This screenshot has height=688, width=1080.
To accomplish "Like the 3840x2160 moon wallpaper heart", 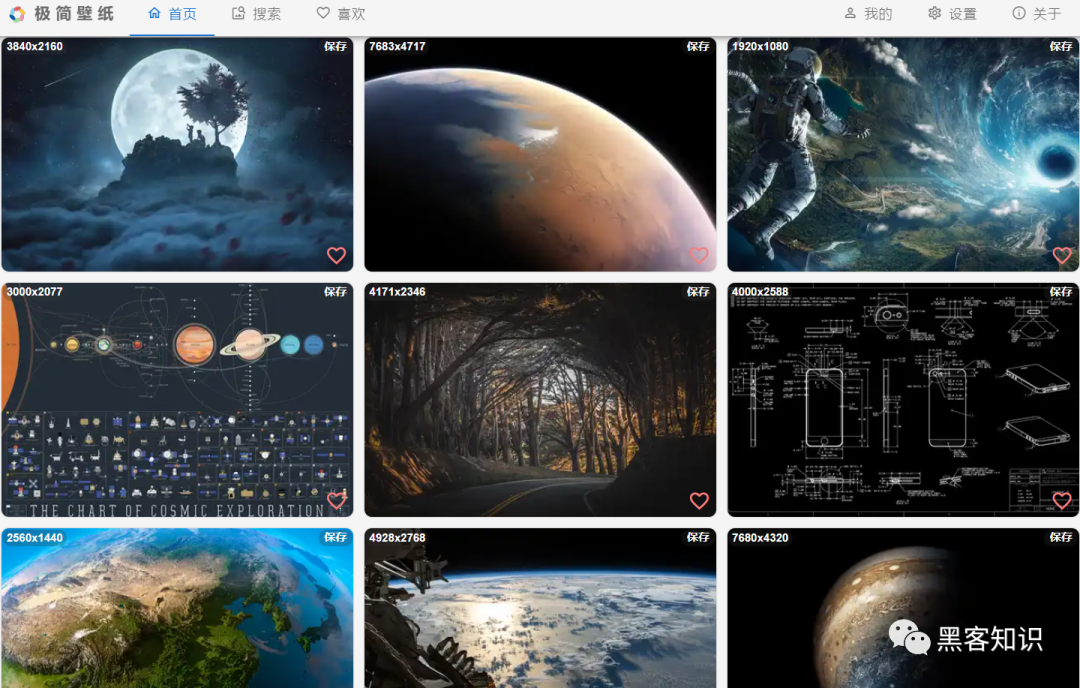I will tap(336, 256).
